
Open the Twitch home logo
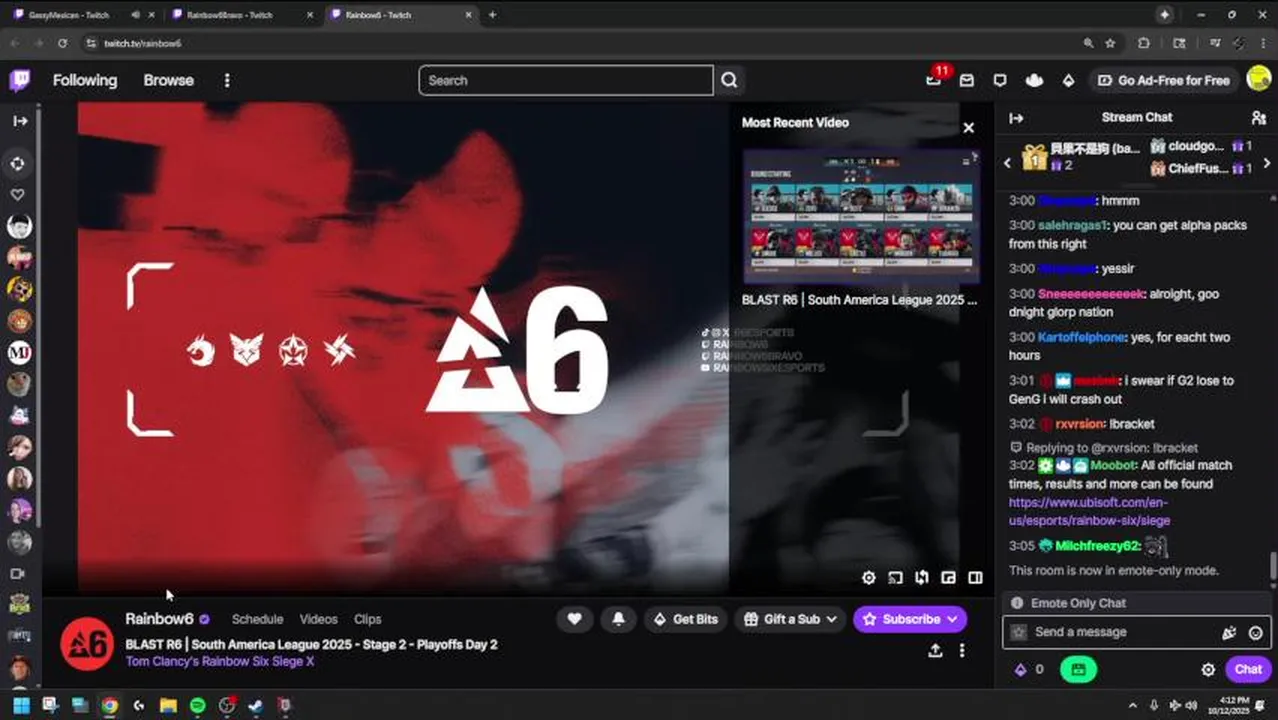(x=20, y=80)
